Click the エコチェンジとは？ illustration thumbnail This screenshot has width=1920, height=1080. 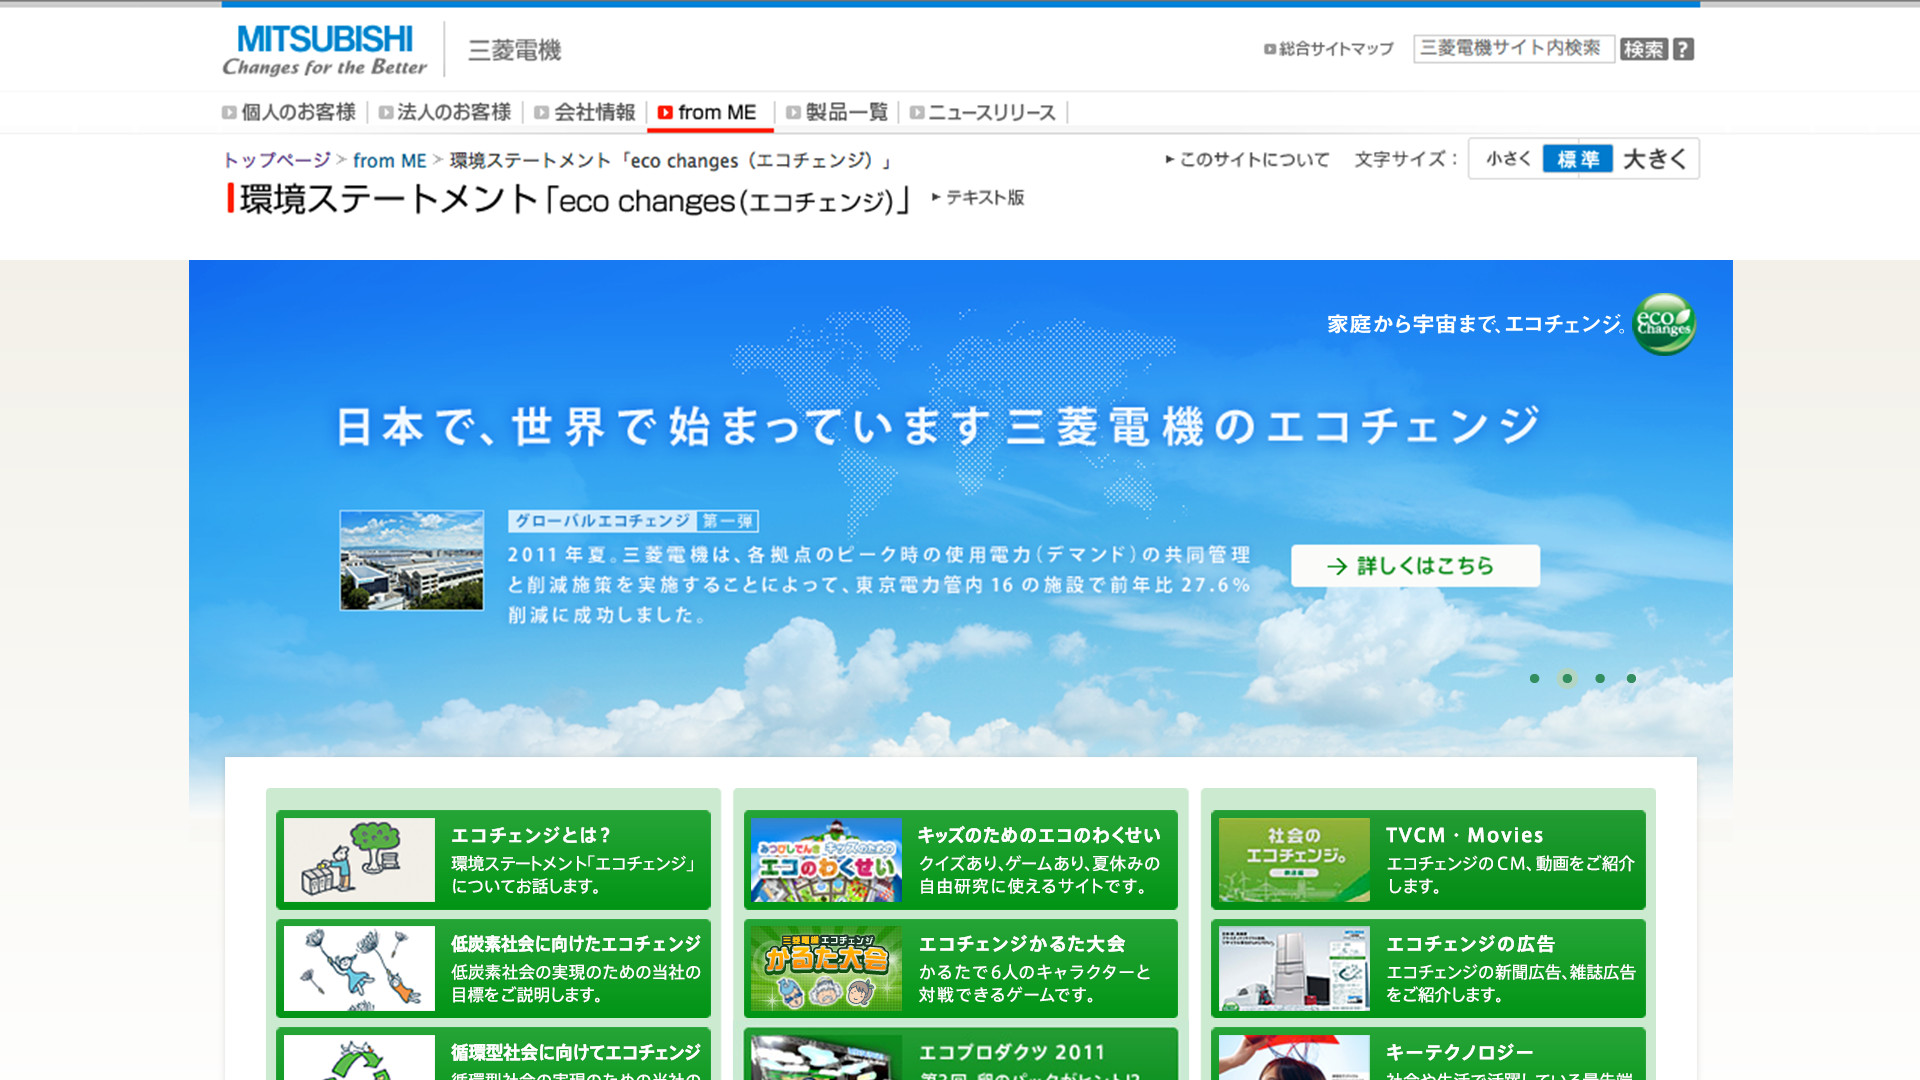coord(360,860)
